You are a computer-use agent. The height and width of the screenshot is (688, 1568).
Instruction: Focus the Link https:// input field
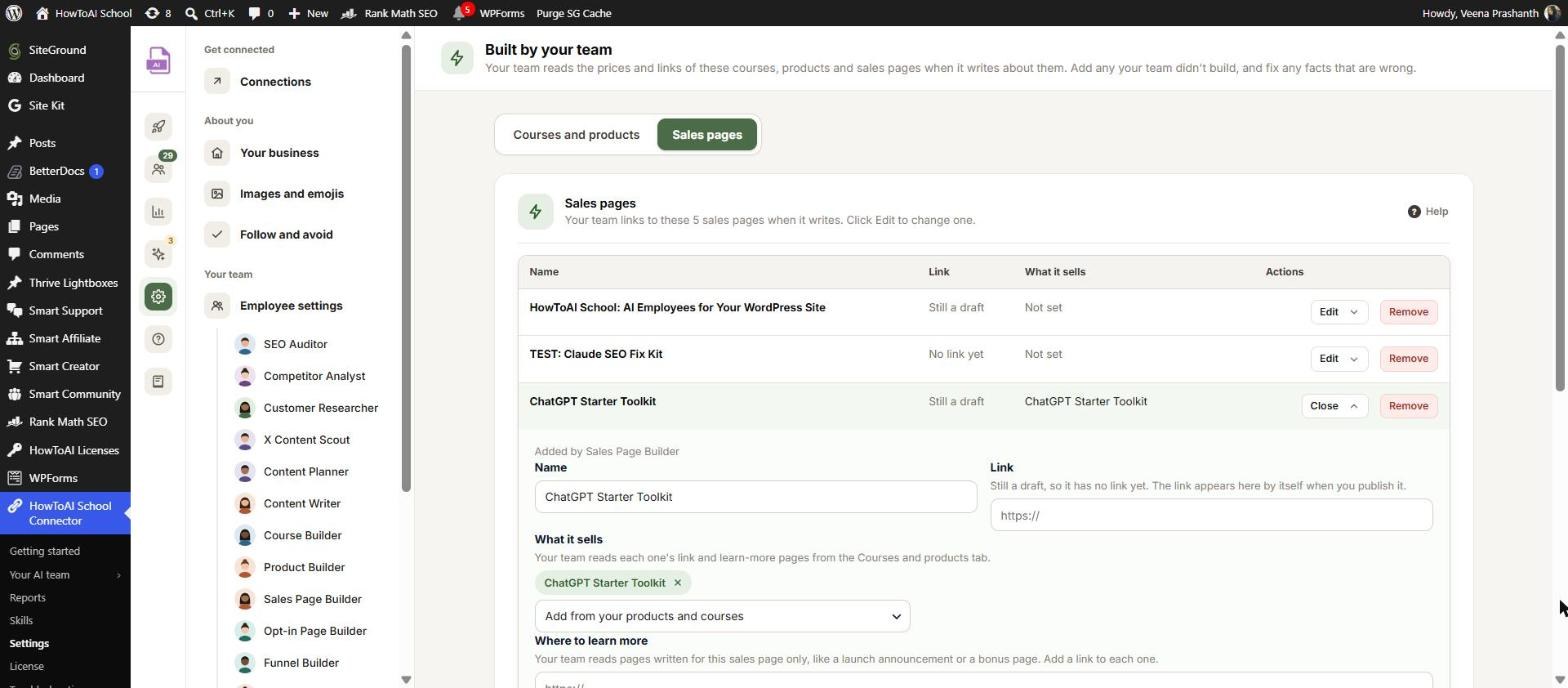[x=1211, y=516]
